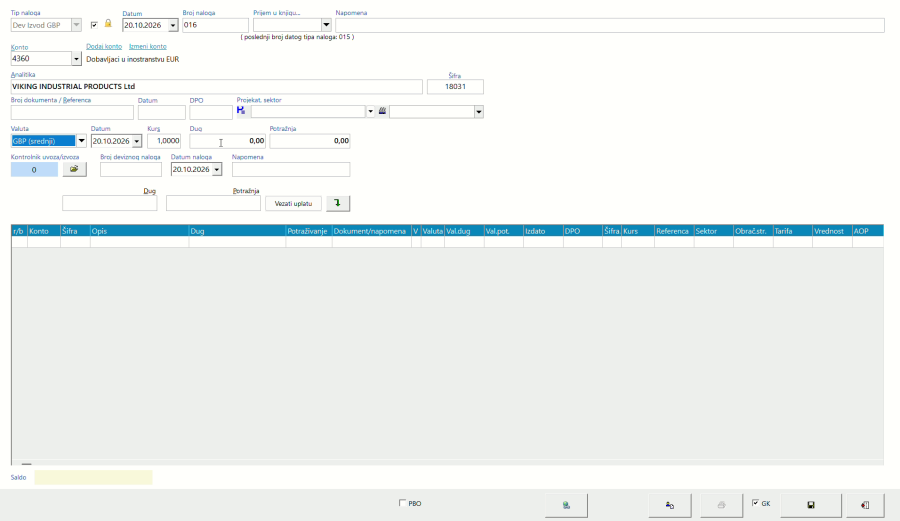Toggle the checkbox next to Tip naloga

[94, 25]
